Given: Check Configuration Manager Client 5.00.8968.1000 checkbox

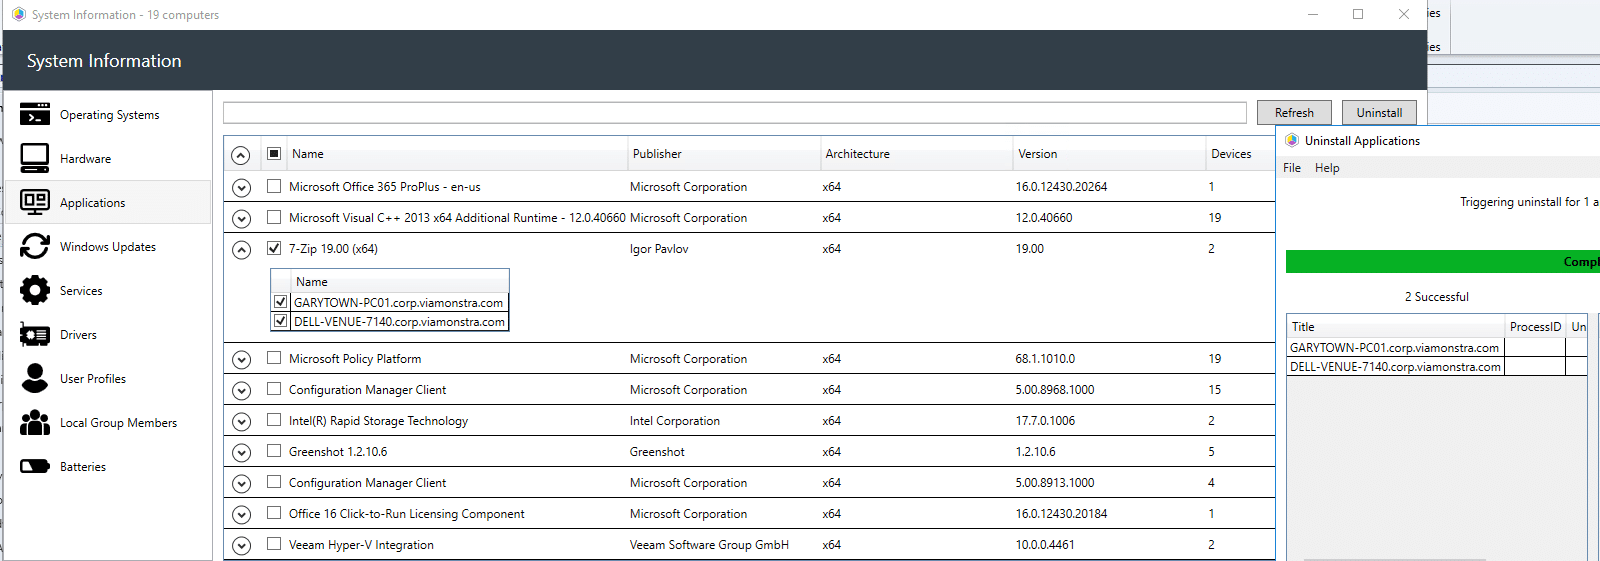Looking at the screenshot, I should [274, 389].
